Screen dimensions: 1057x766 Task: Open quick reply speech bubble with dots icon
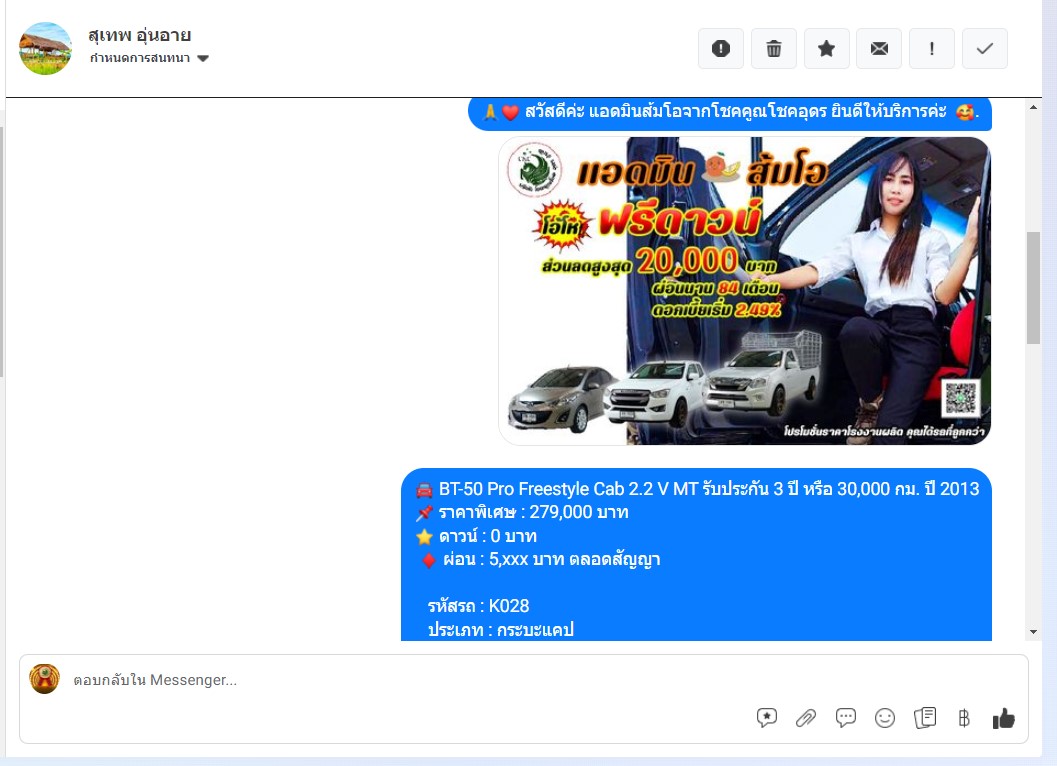click(x=845, y=718)
